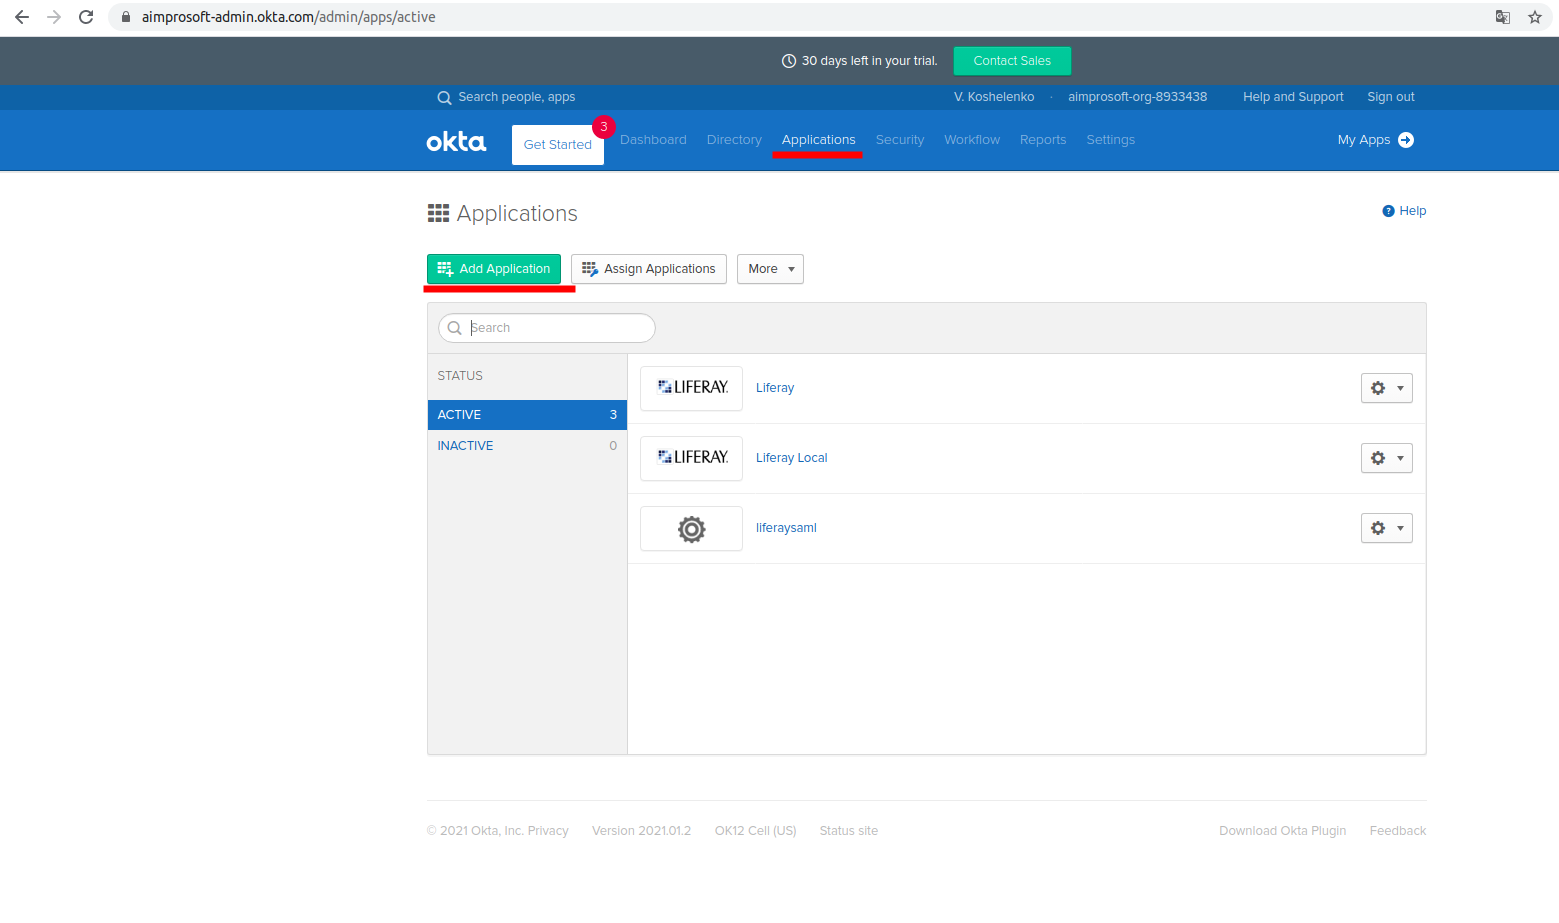Focus the applications Search field

click(x=547, y=328)
